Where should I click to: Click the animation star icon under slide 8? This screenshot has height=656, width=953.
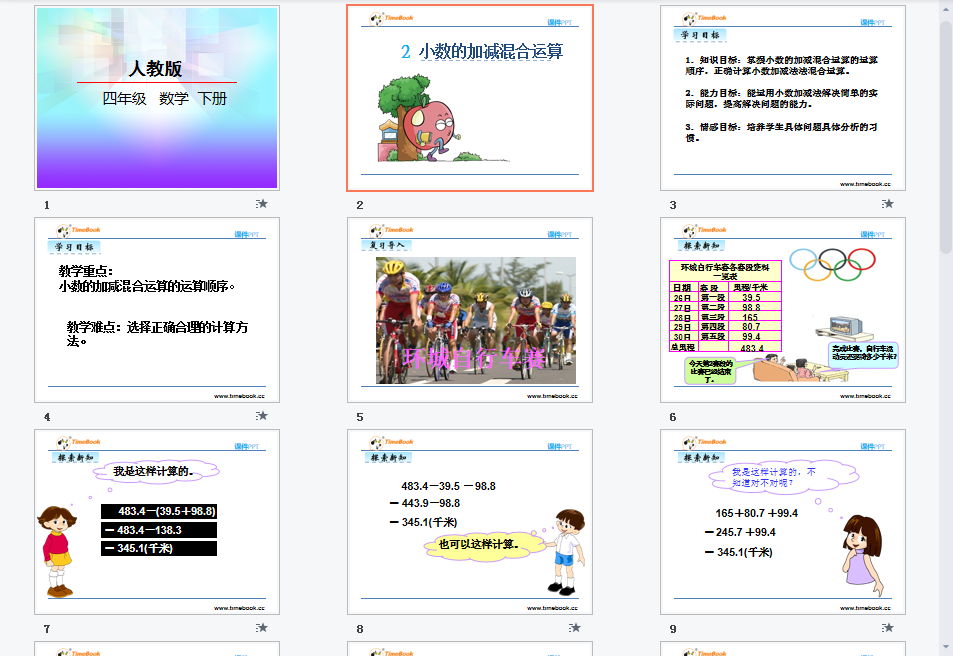click(575, 628)
